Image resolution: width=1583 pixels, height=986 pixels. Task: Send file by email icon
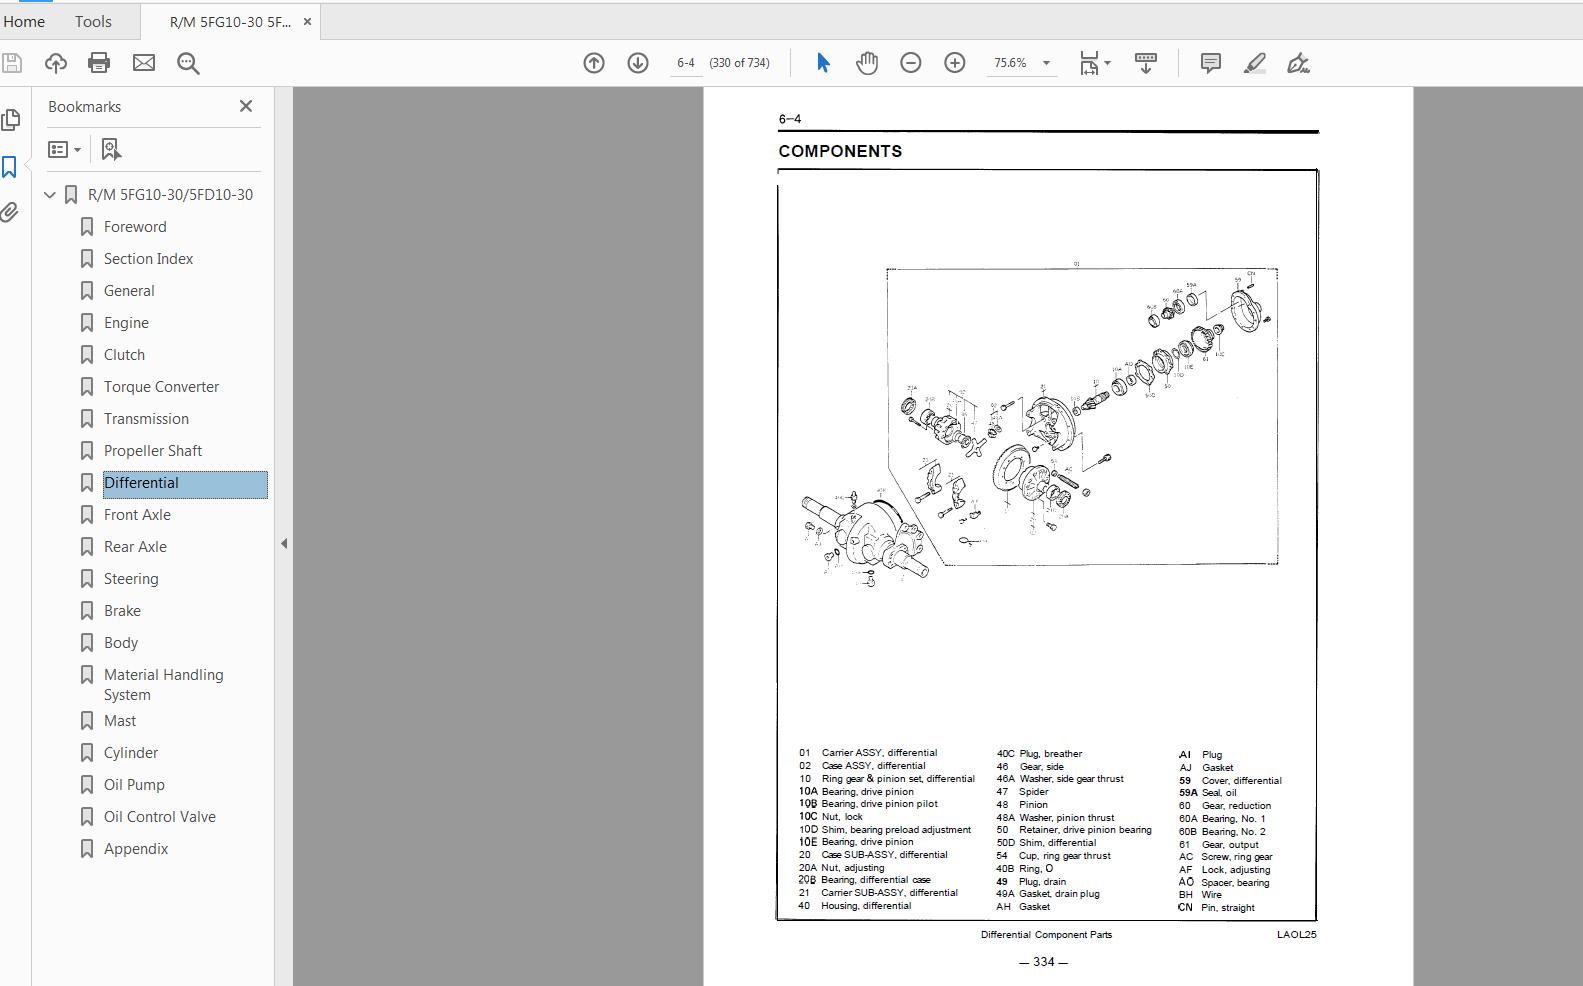(x=144, y=63)
